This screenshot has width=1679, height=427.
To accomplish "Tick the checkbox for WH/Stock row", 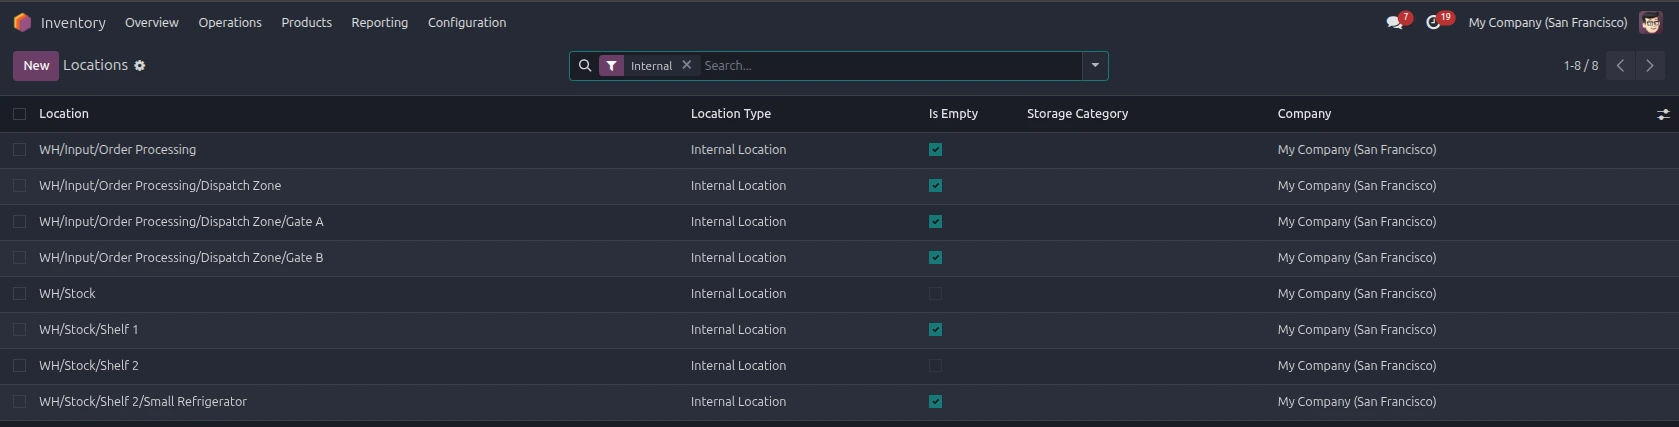I will 19,294.
